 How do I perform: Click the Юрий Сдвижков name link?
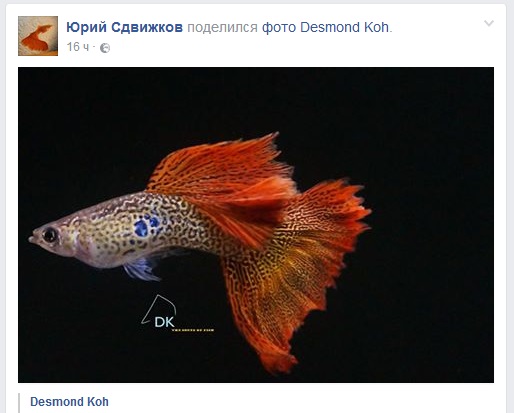124,27
